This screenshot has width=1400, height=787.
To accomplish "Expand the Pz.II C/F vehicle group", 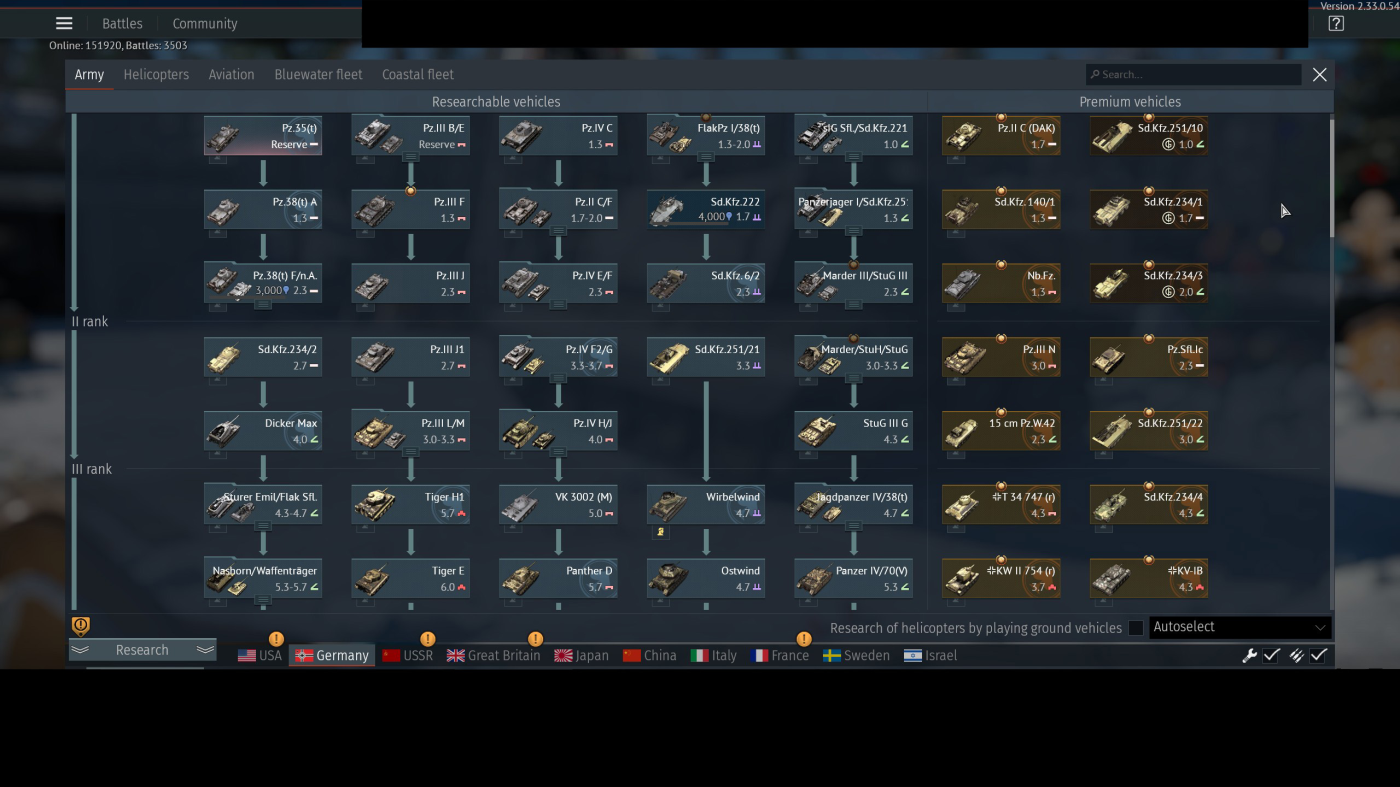I will click(558, 231).
